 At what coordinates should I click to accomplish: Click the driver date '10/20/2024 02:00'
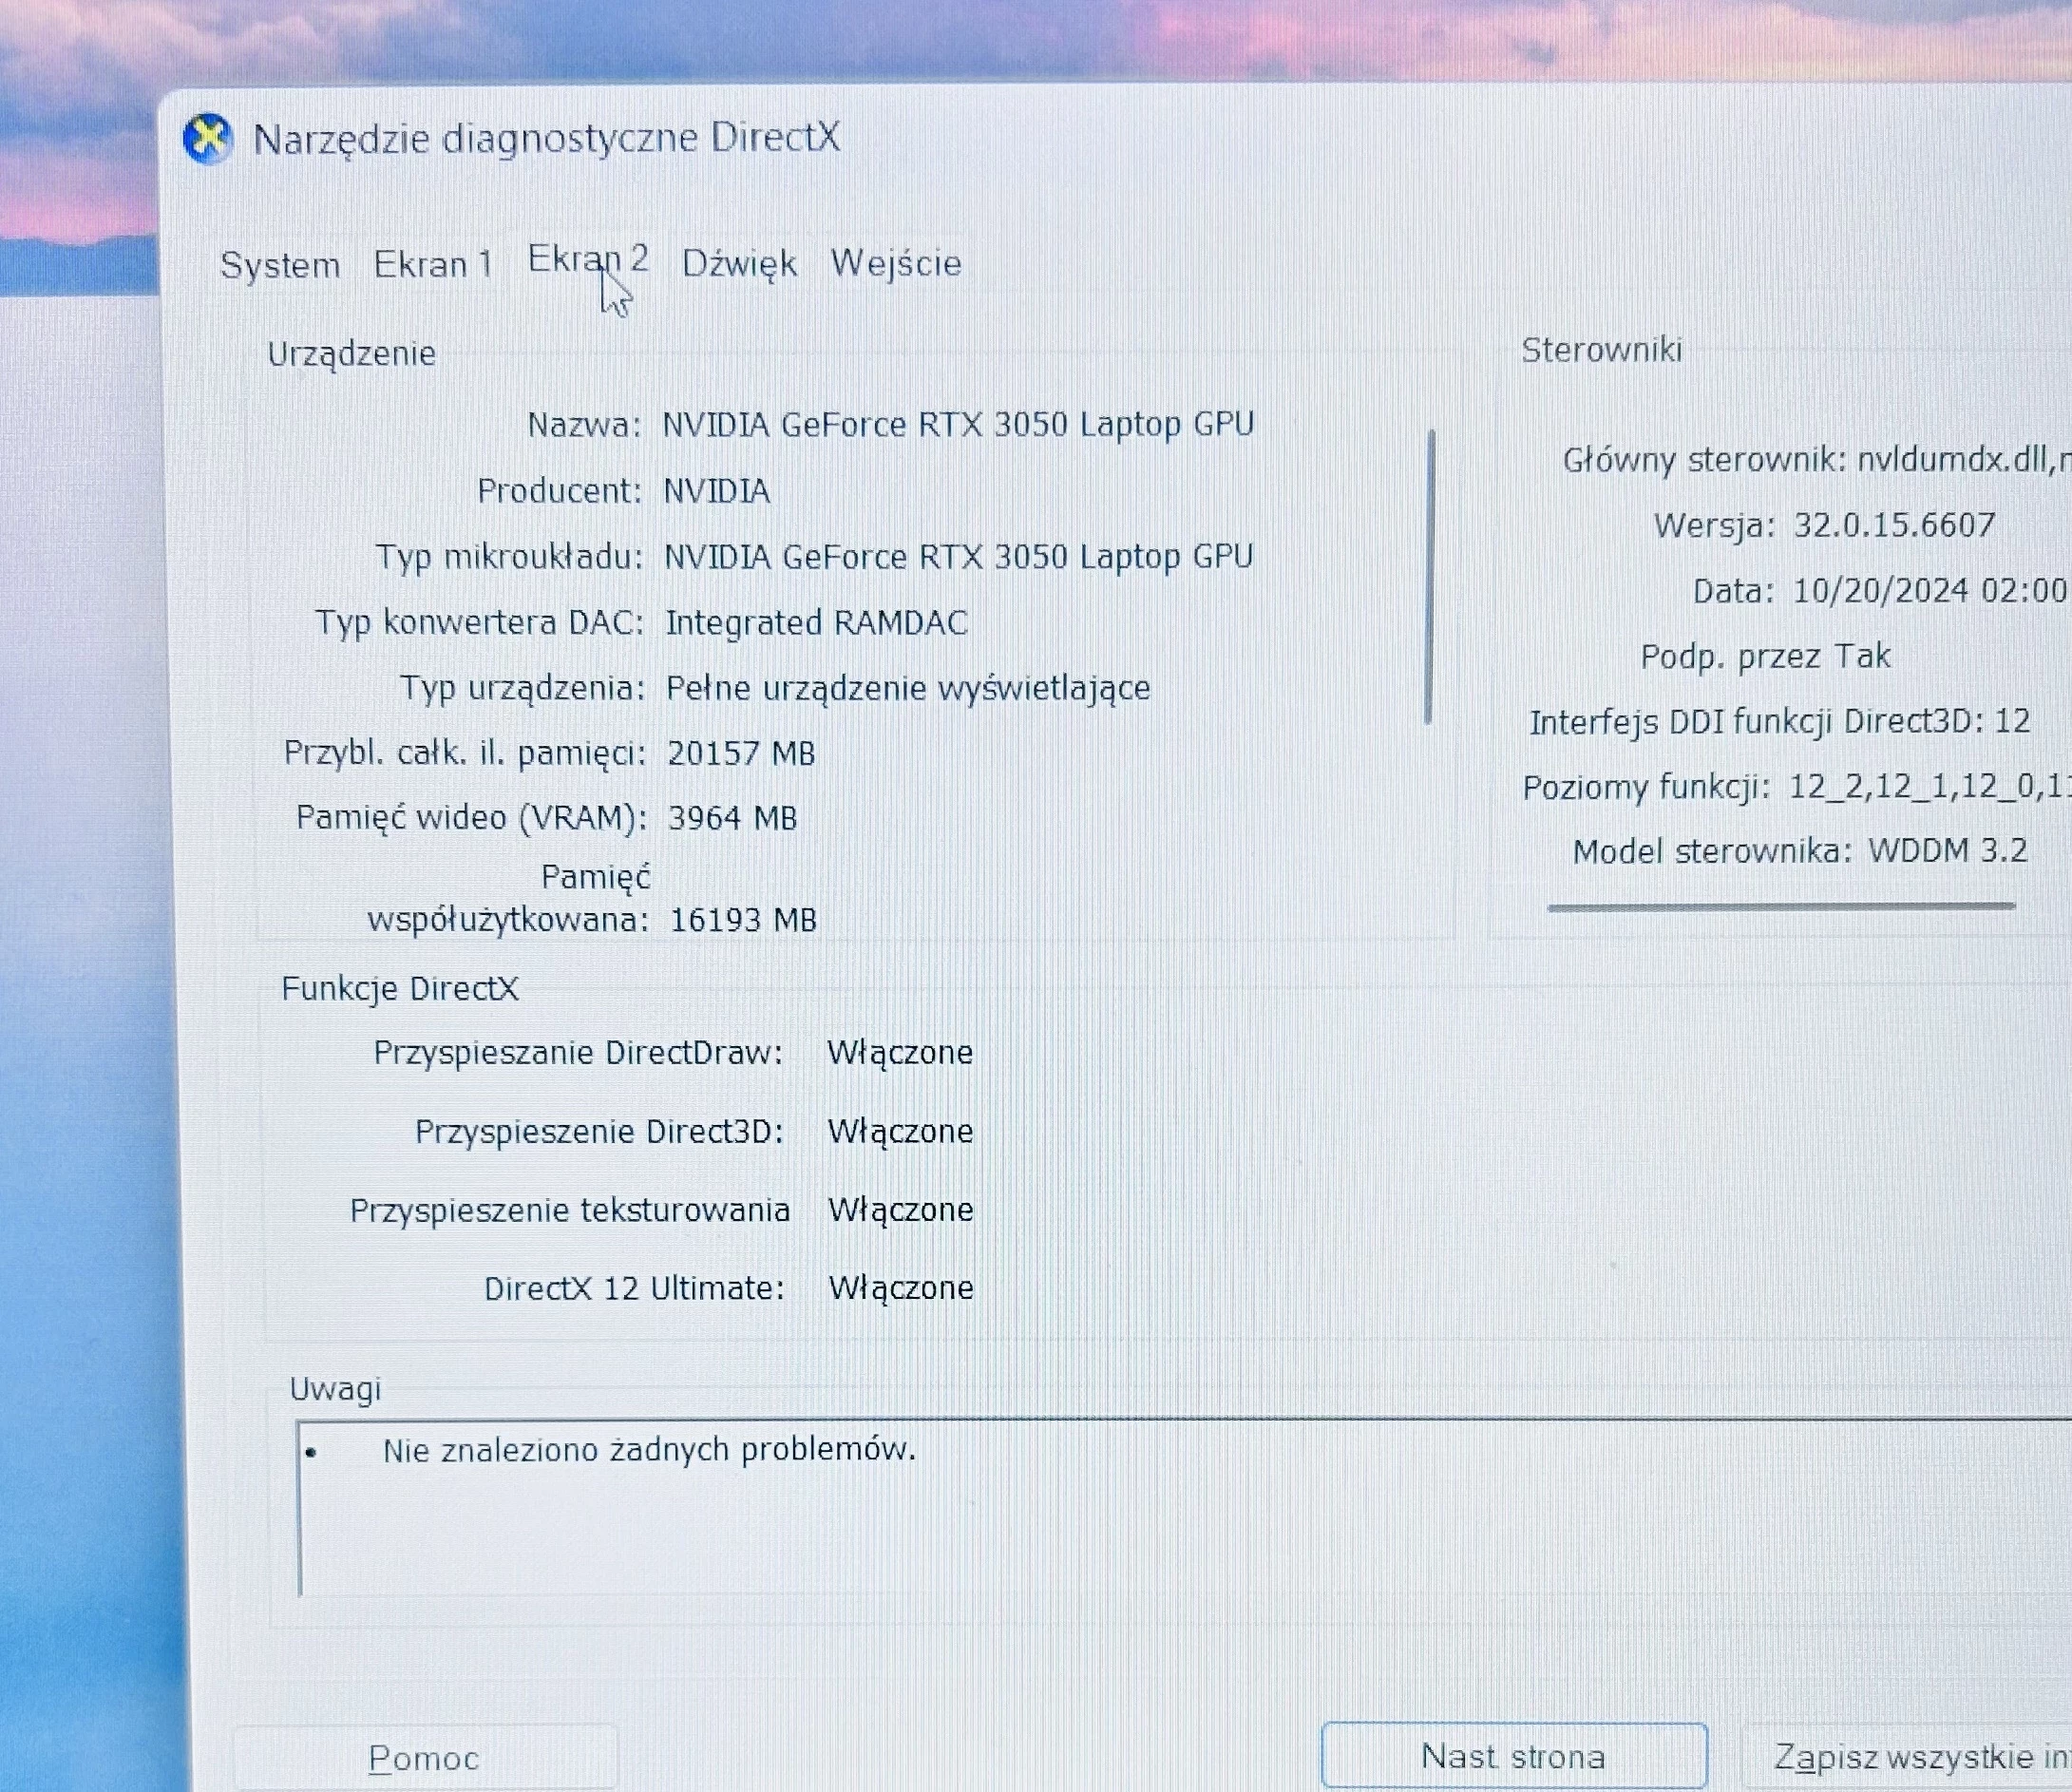[x=1930, y=590]
